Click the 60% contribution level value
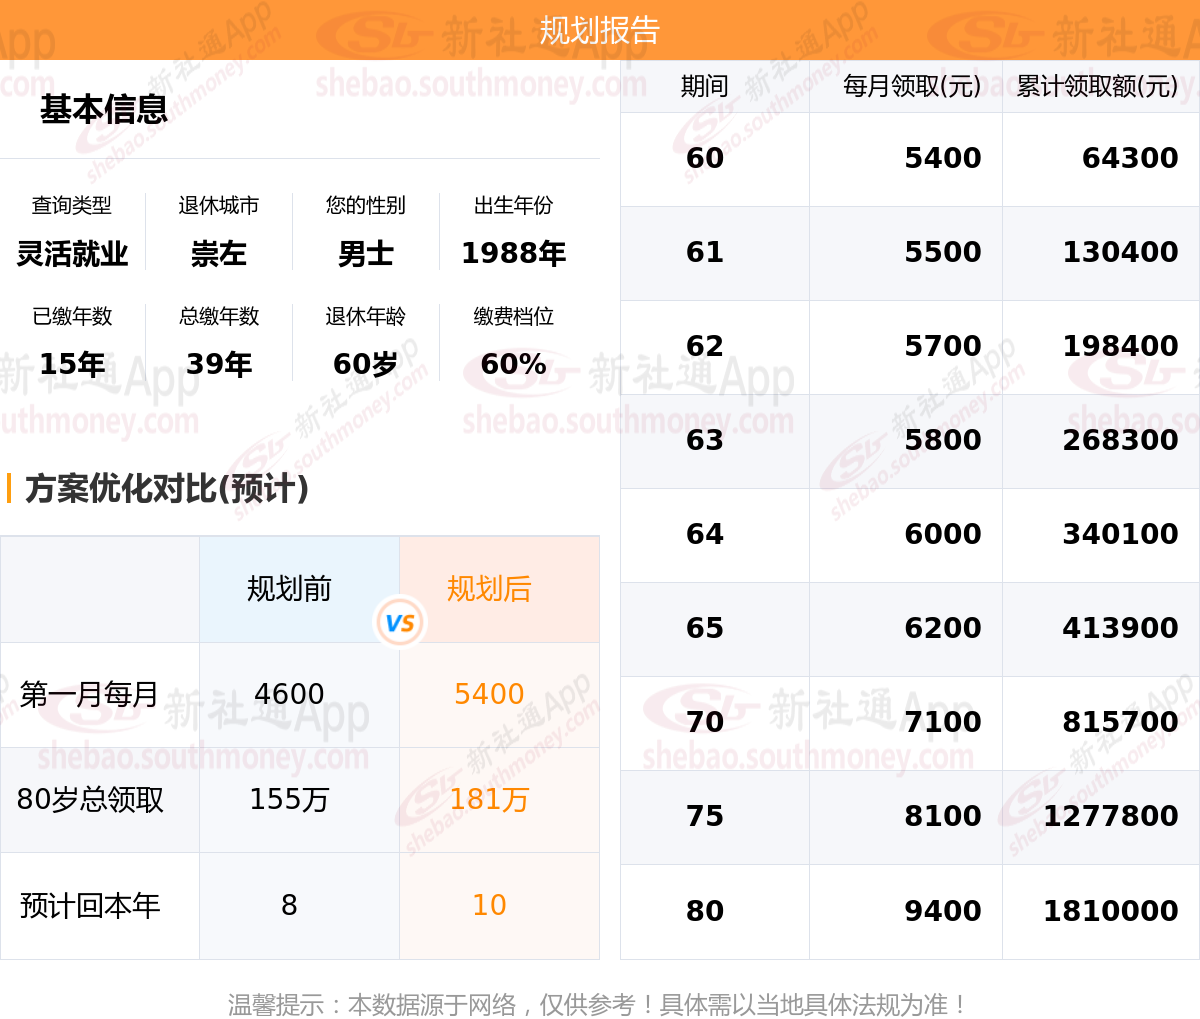This screenshot has height=1019, width=1200. point(513,364)
